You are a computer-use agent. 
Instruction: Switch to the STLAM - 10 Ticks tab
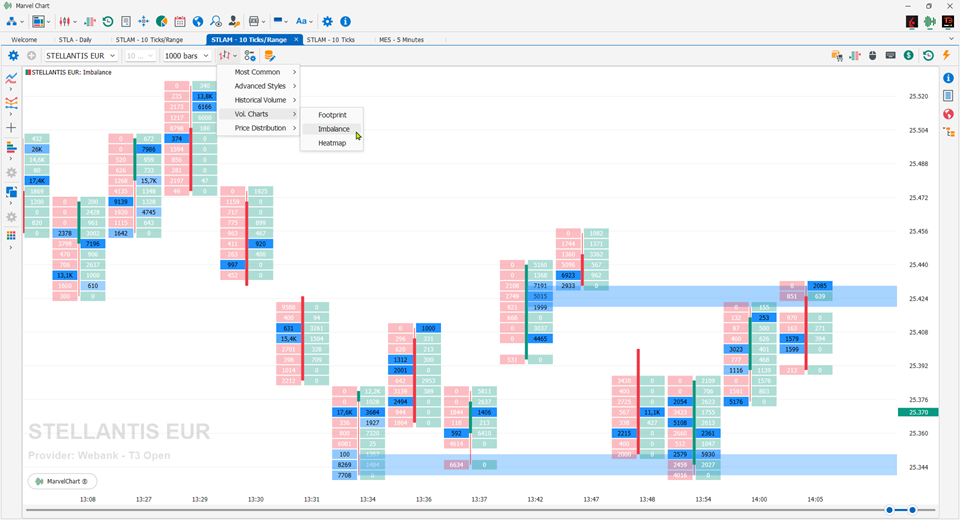point(331,39)
